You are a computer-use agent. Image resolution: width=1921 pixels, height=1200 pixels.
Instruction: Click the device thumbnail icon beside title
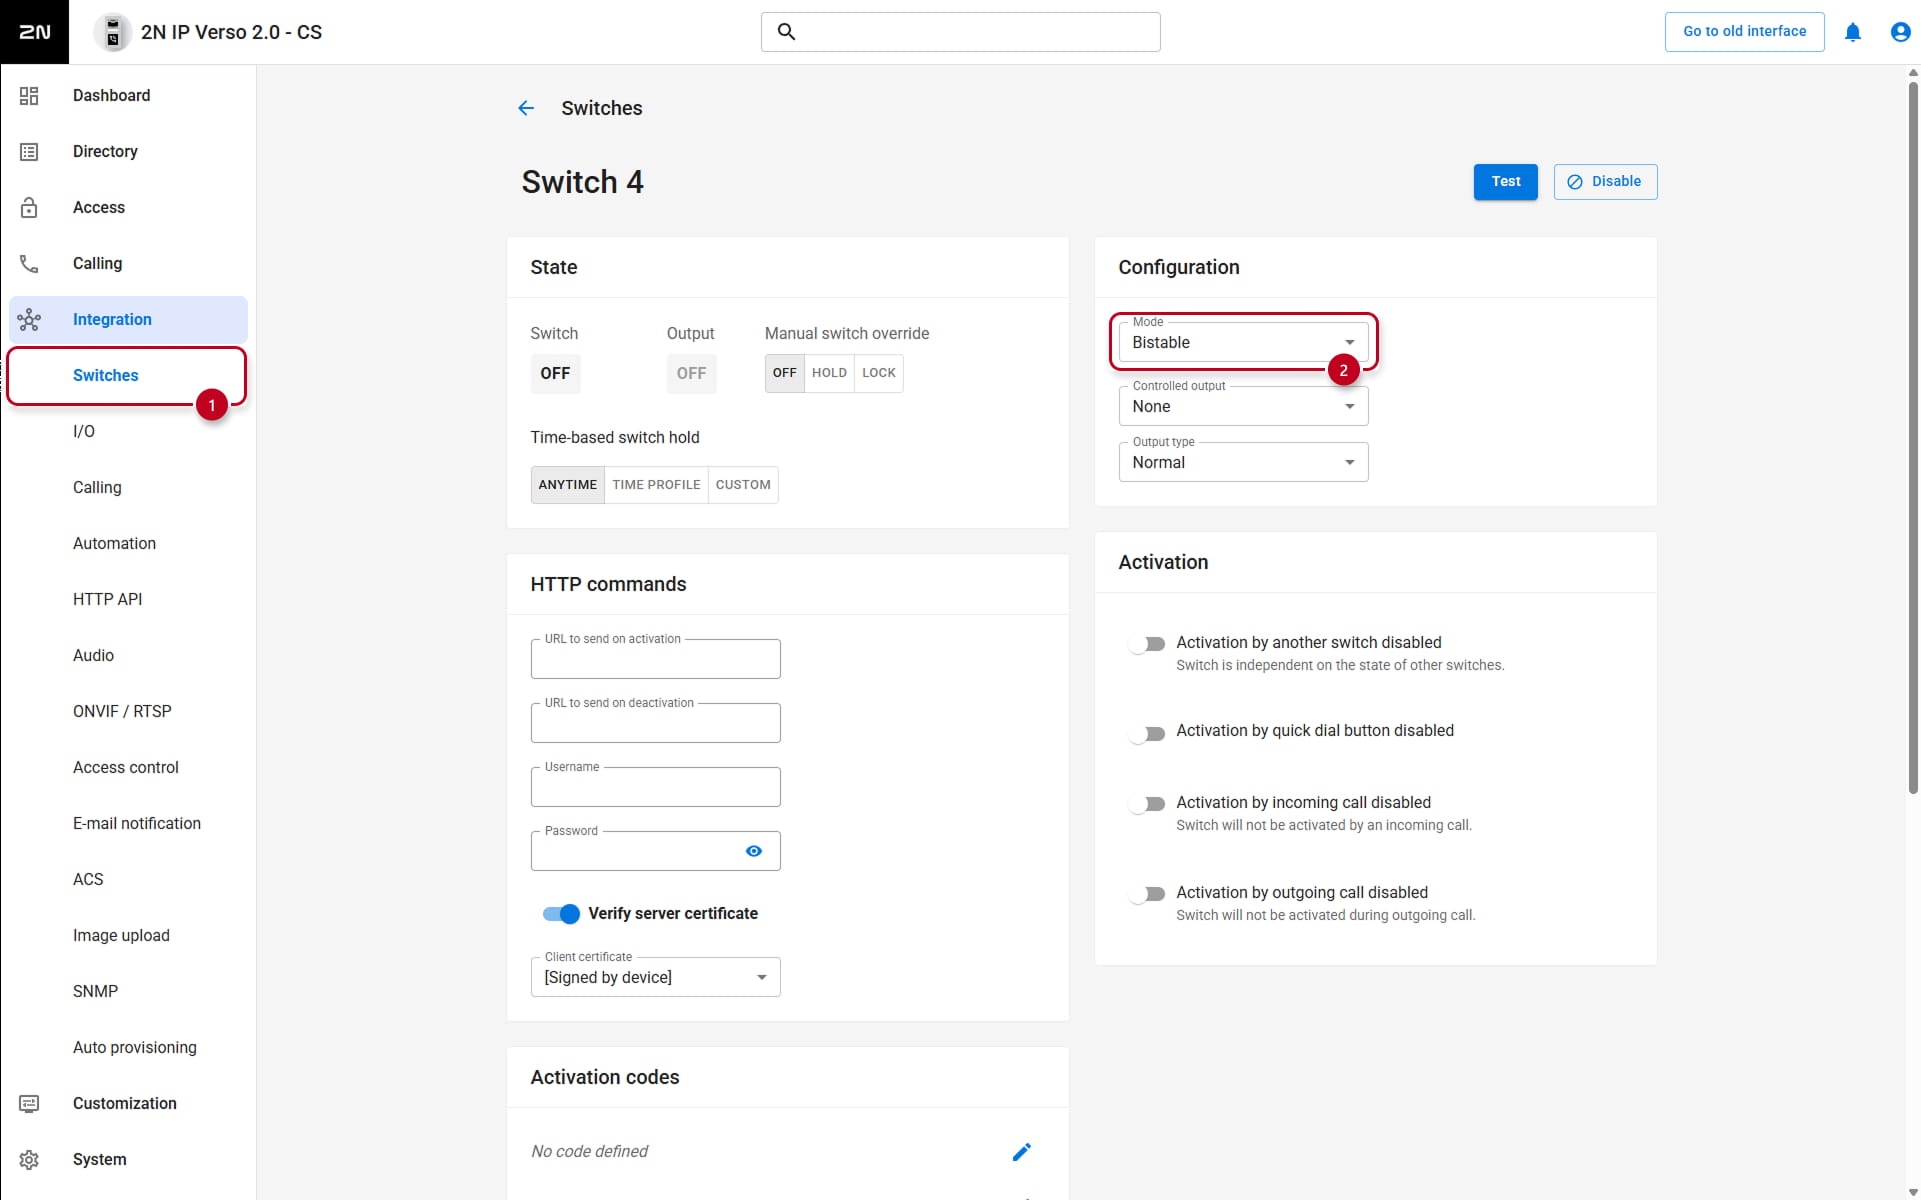[x=113, y=32]
